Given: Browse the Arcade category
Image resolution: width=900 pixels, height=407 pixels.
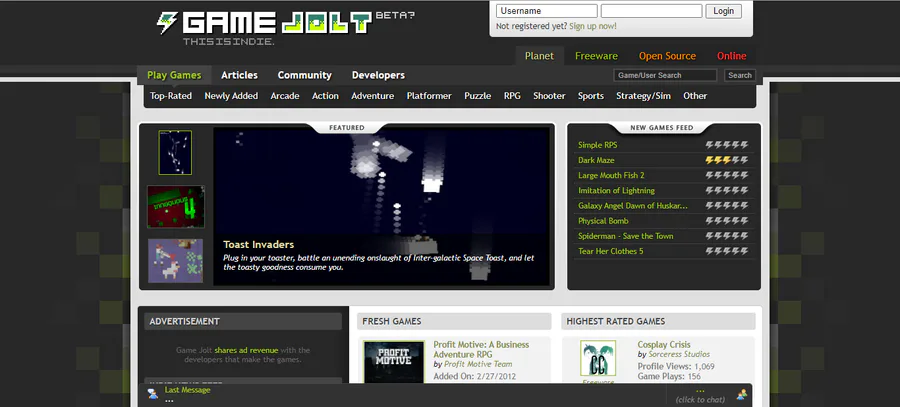Looking at the screenshot, I should [285, 96].
